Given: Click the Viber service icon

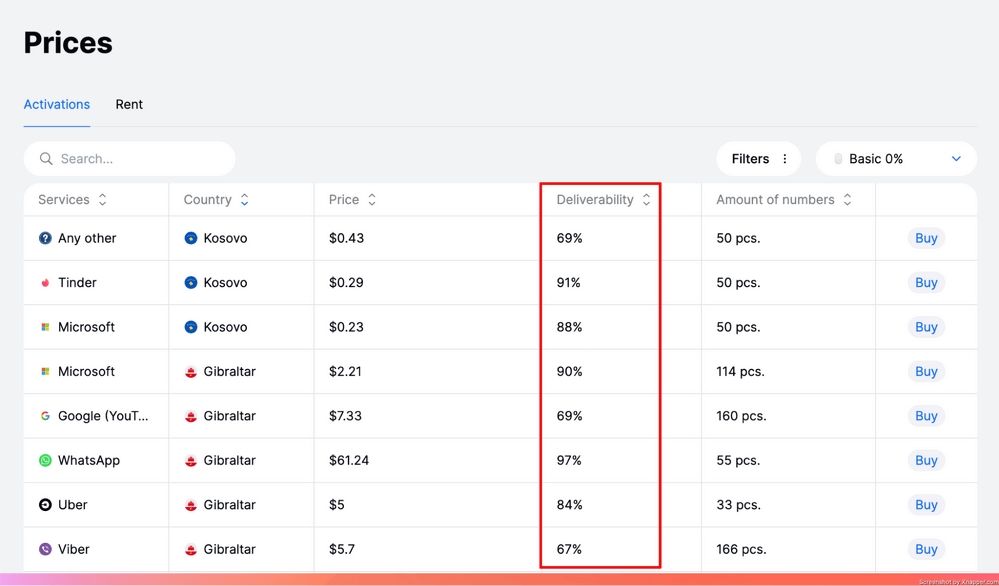Looking at the screenshot, I should (x=45, y=549).
